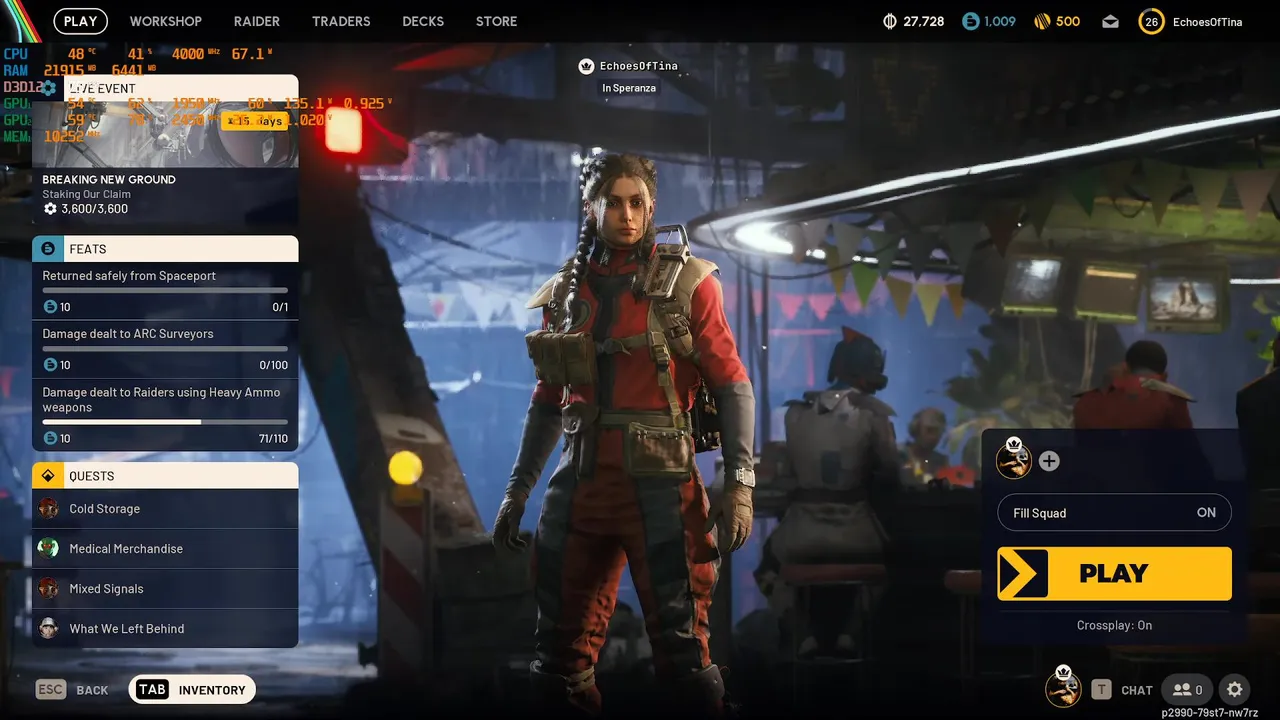Image resolution: width=1280 pixels, height=720 pixels.
Task: Toggle Fill Squad on/off
Action: coord(1114,513)
